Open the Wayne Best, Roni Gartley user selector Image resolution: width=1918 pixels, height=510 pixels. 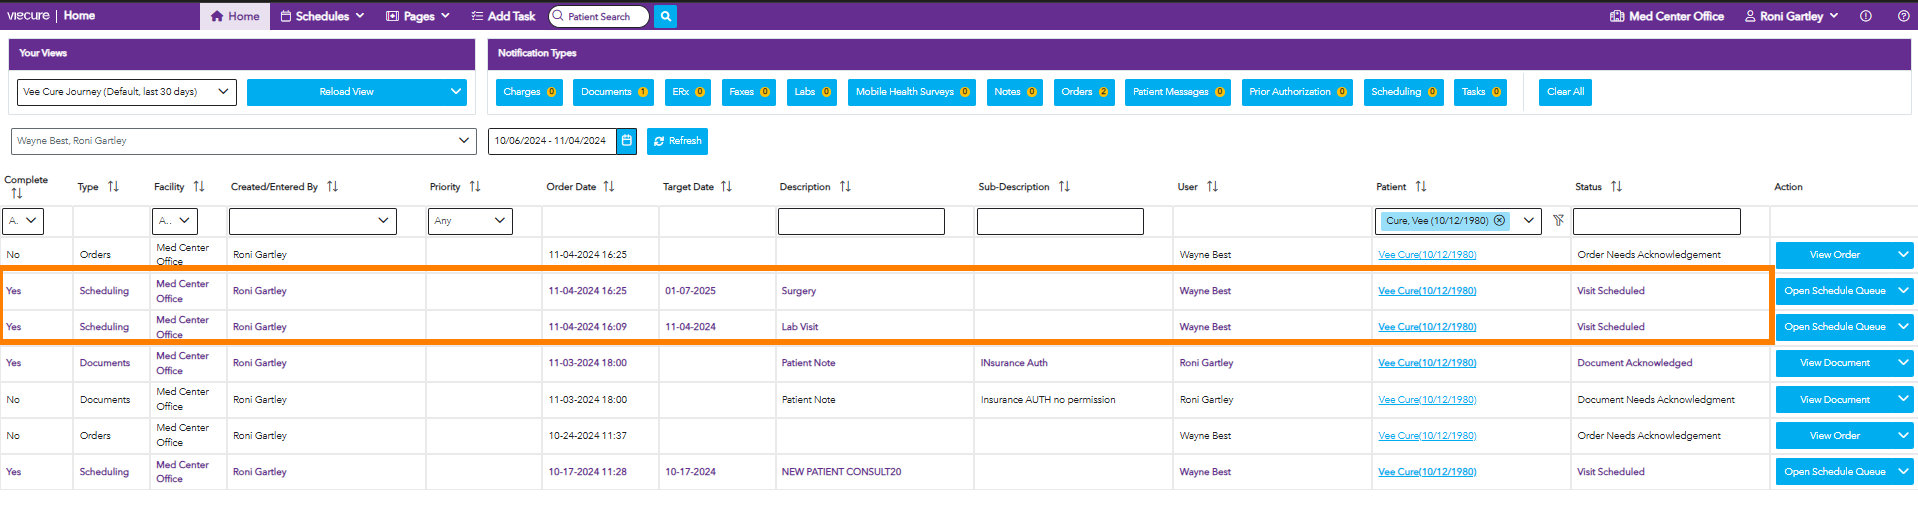(243, 141)
